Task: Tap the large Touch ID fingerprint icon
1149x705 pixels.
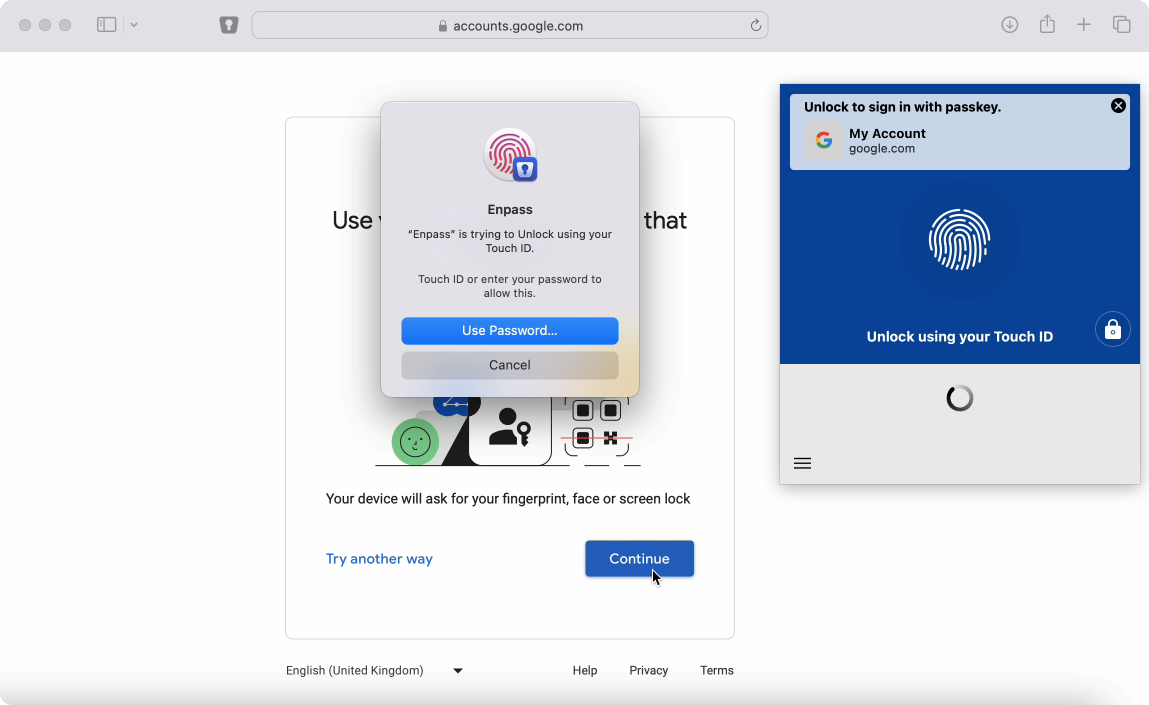Action: (x=959, y=240)
